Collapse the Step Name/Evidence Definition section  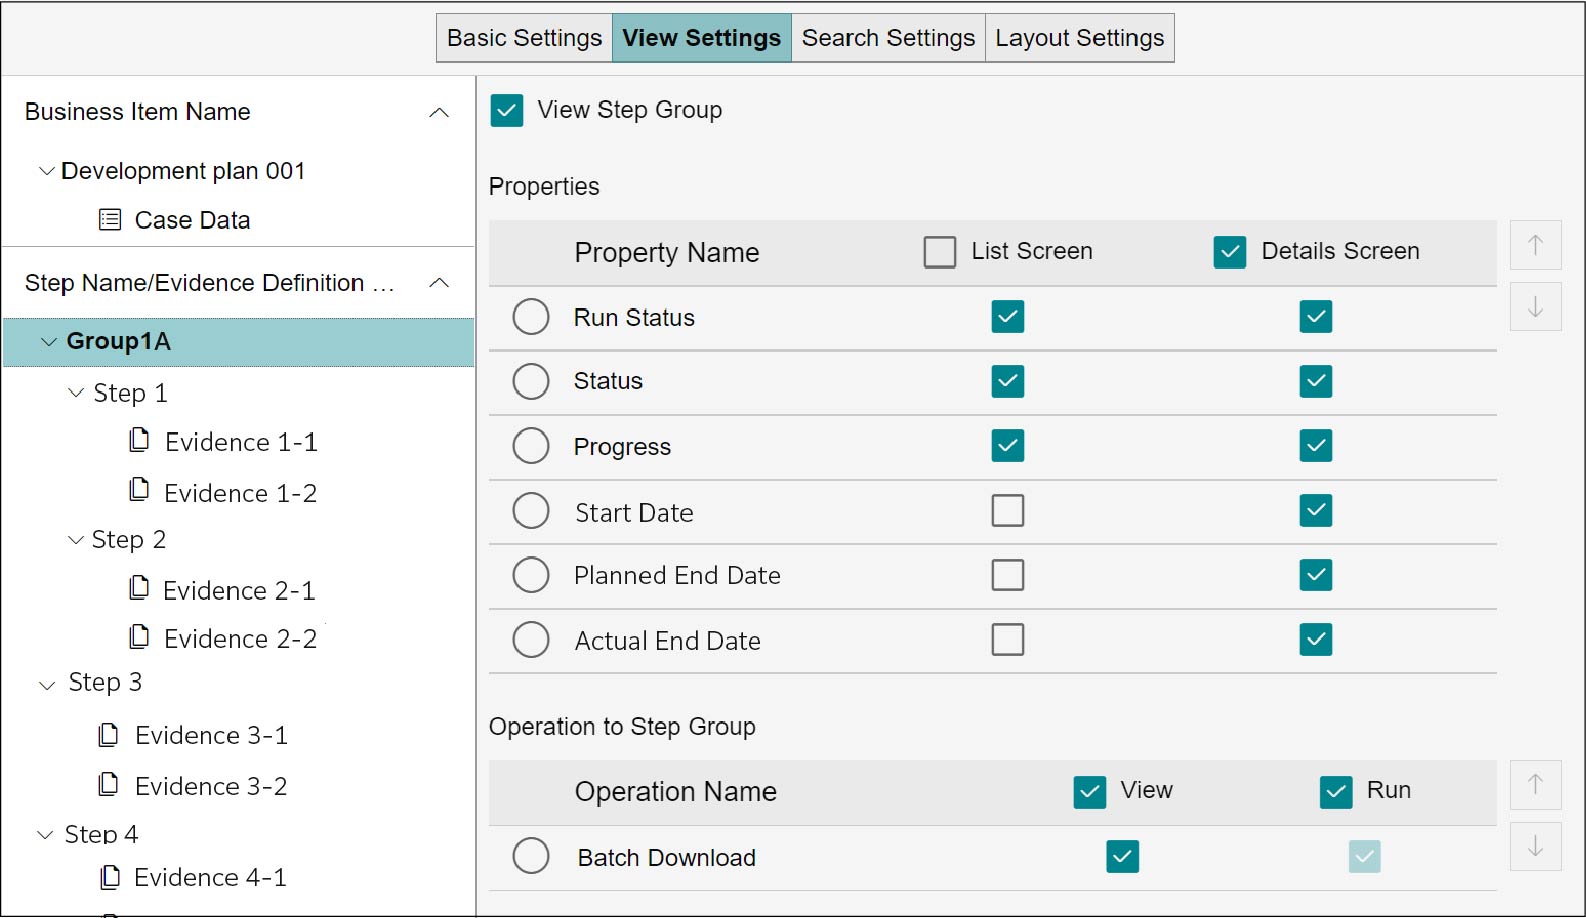[438, 283]
